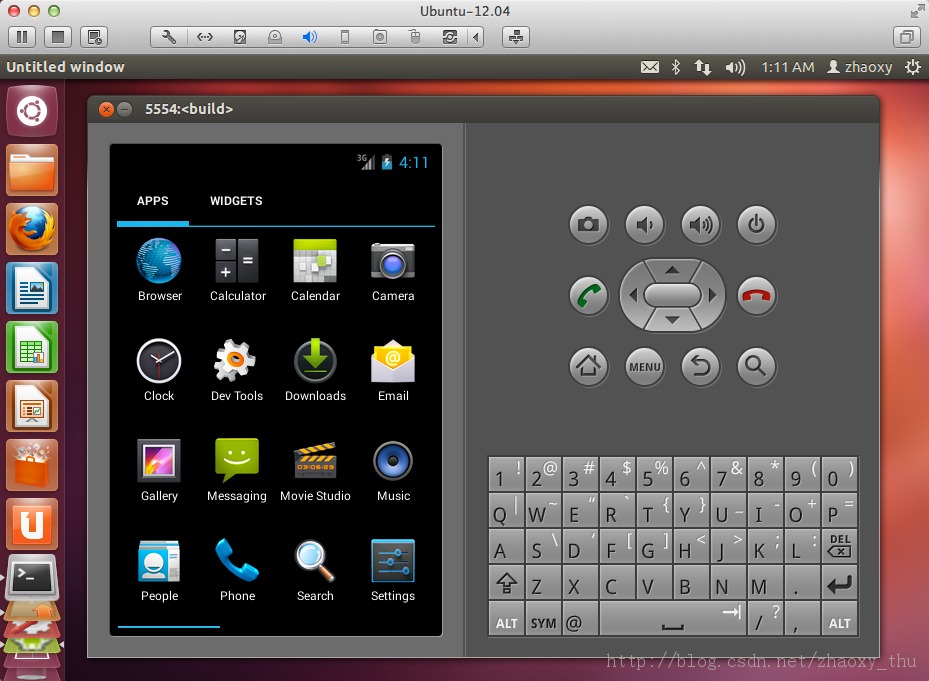This screenshot has height=681, width=929.
Task: Open the network indicator menu
Action: tap(703, 67)
